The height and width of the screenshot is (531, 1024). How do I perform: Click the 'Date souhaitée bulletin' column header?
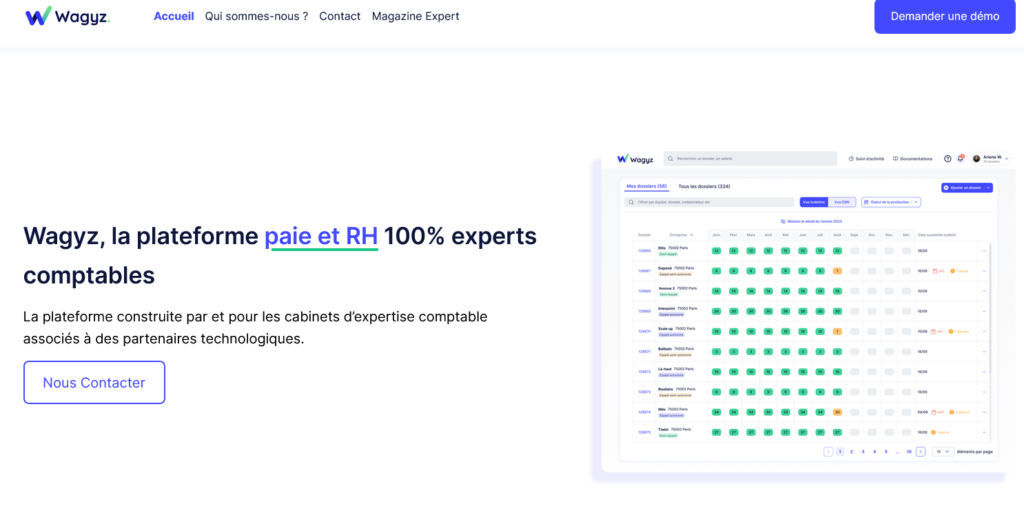click(x=937, y=235)
